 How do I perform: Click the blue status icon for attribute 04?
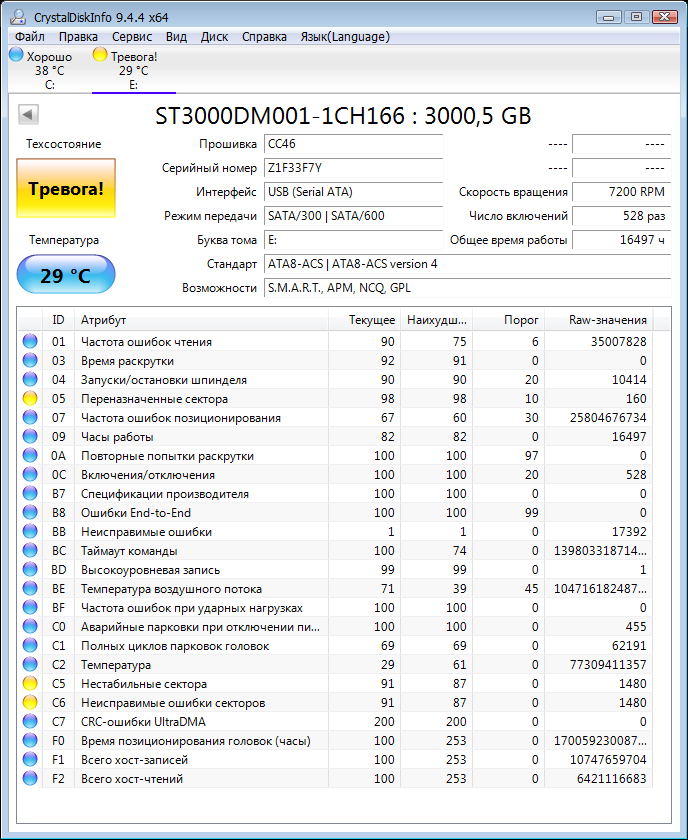click(x=30, y=379)
